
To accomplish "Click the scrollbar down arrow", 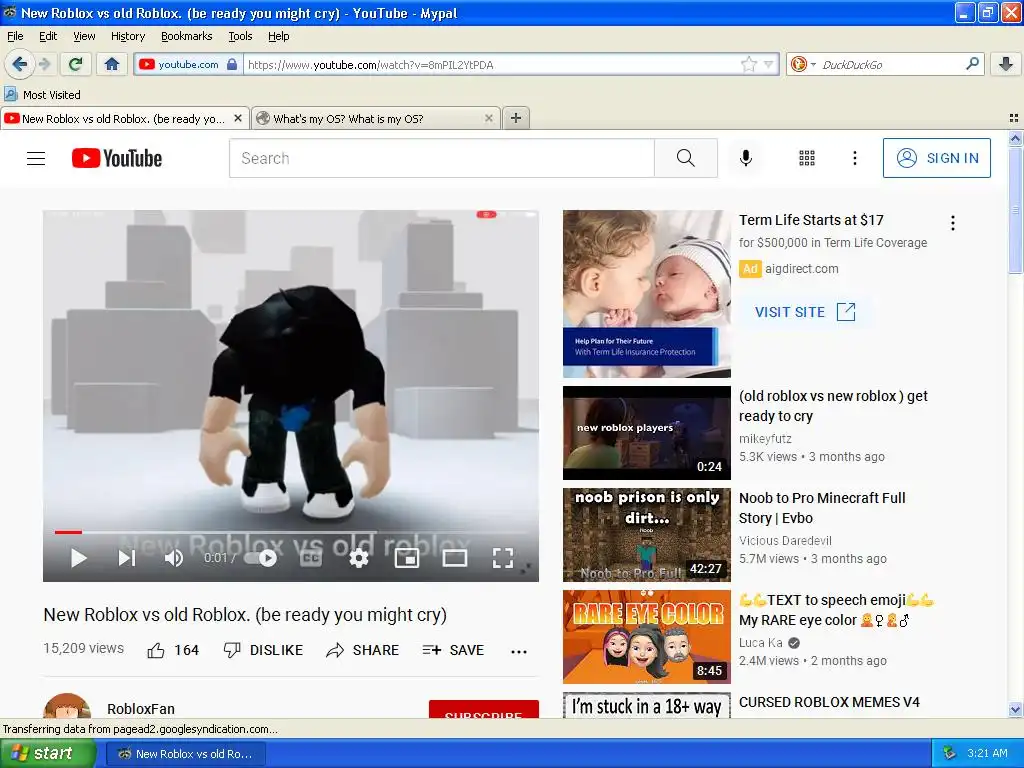I will click(x=1014, y=710).
